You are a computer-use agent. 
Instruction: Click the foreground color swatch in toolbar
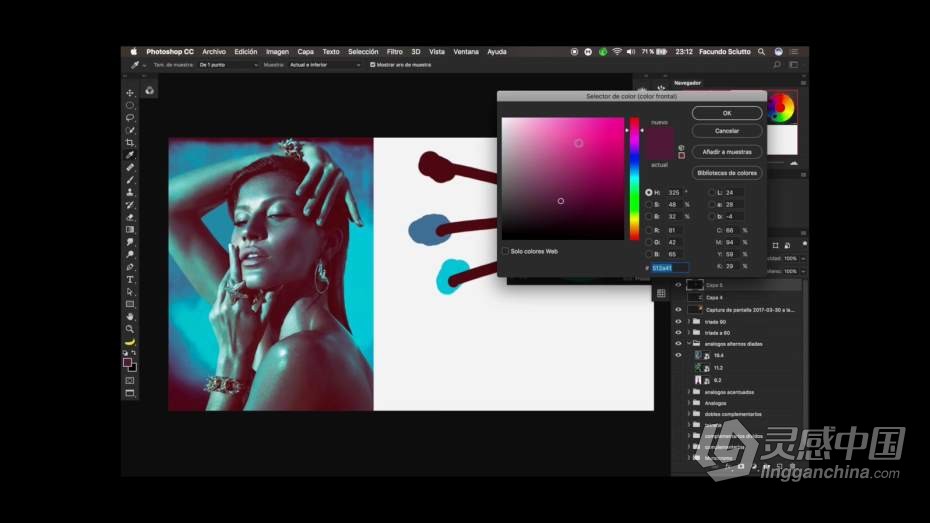(x=127, y=362)
